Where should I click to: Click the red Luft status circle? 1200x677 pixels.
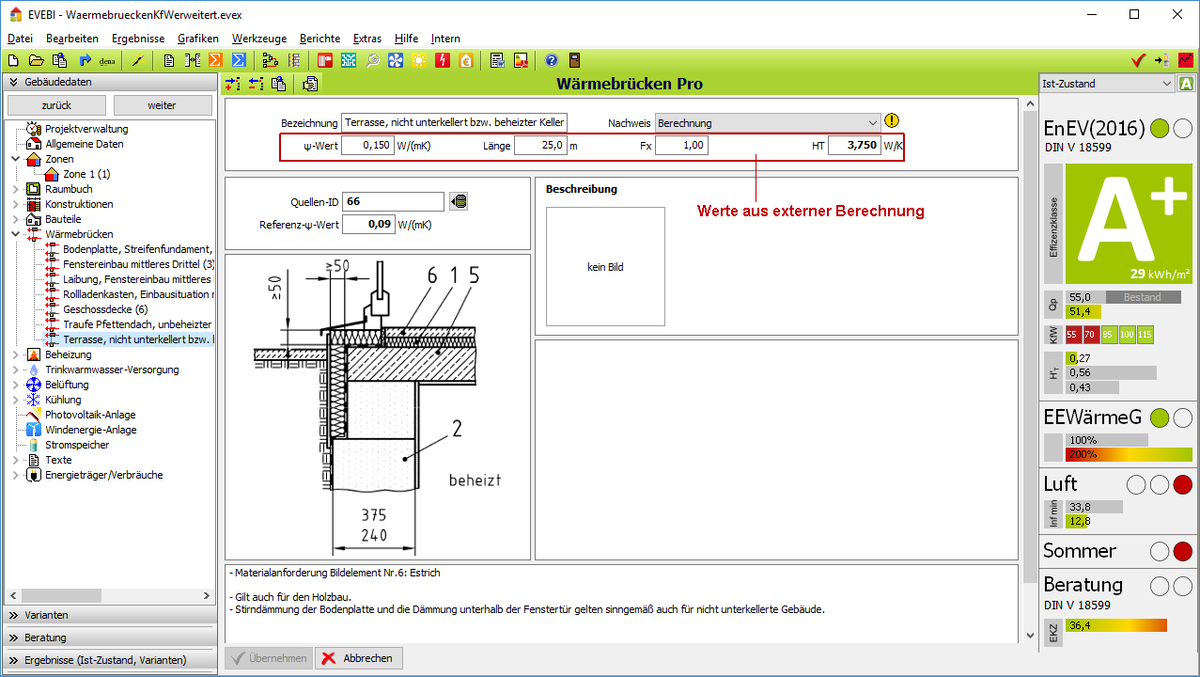coord(1183,485)
